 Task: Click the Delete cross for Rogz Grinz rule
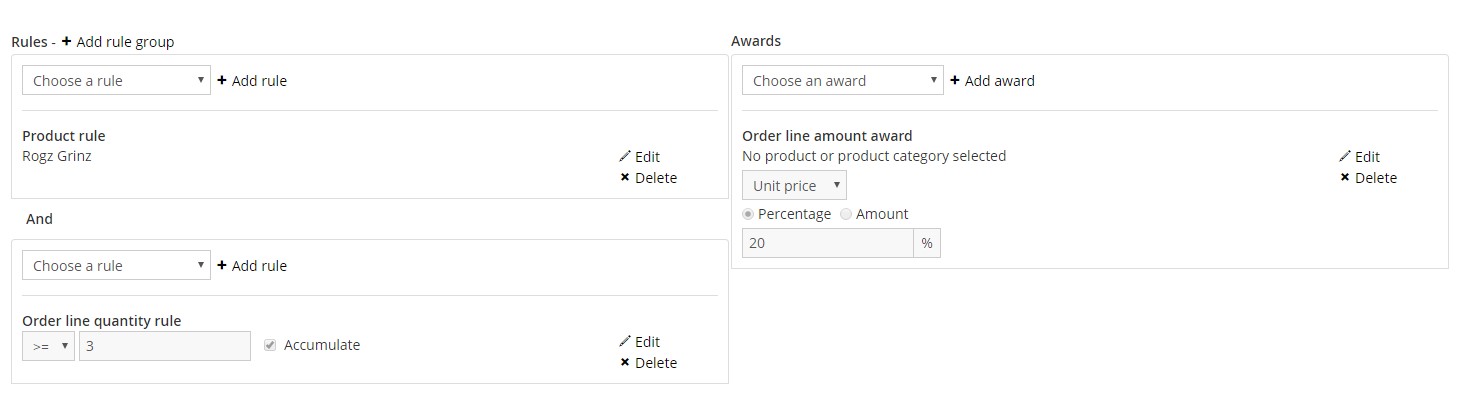pos(625,178)
